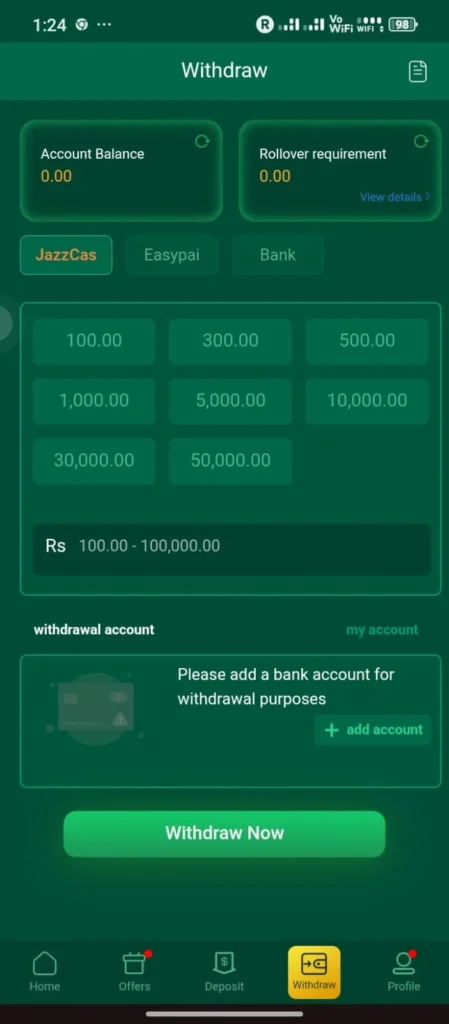Refresh the Rollover requirement

pyautogui.click(x=421, y=141)
